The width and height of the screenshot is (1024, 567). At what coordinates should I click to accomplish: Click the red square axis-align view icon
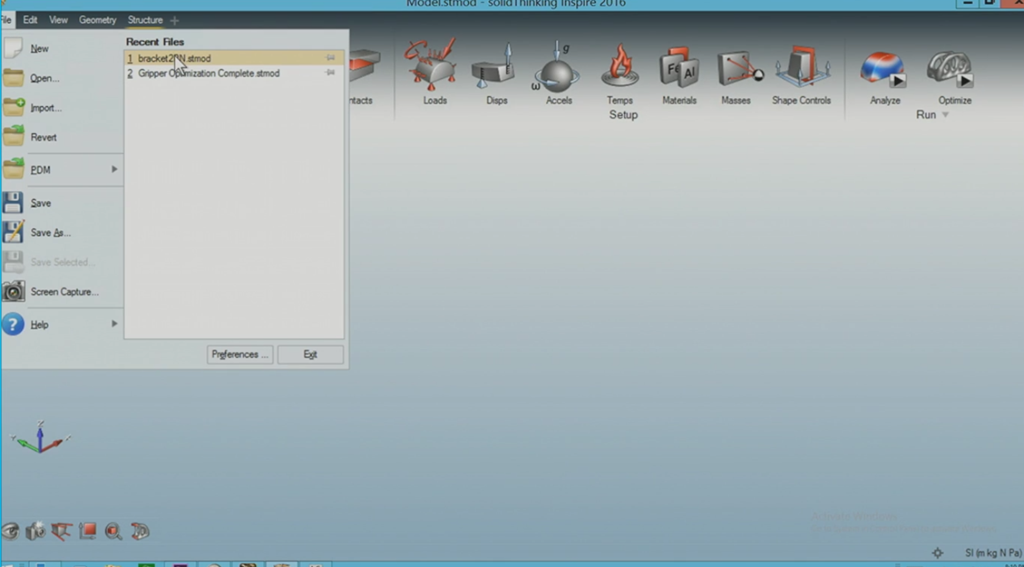(x=88, y=531)
